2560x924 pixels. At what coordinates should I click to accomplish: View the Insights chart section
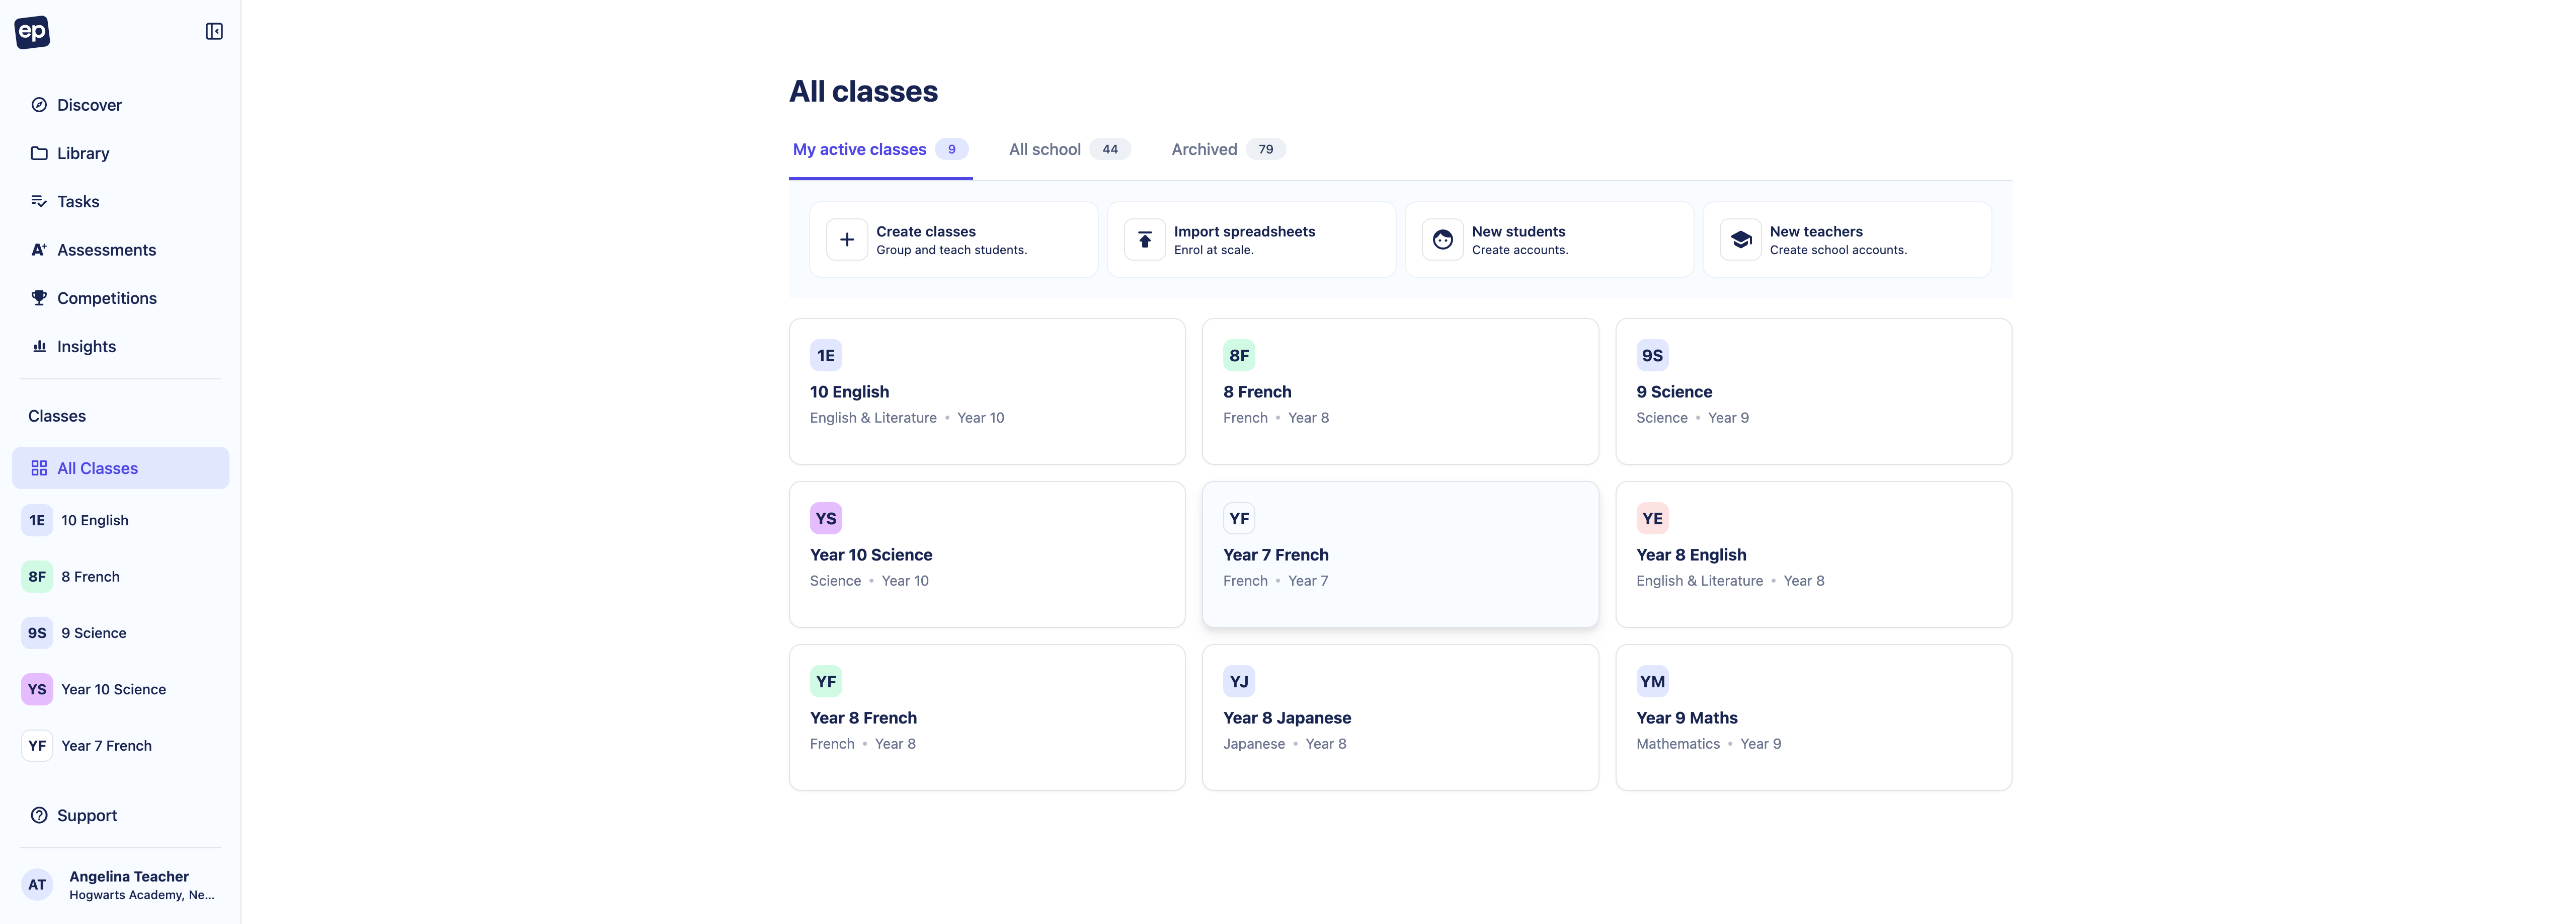[86, 346]
